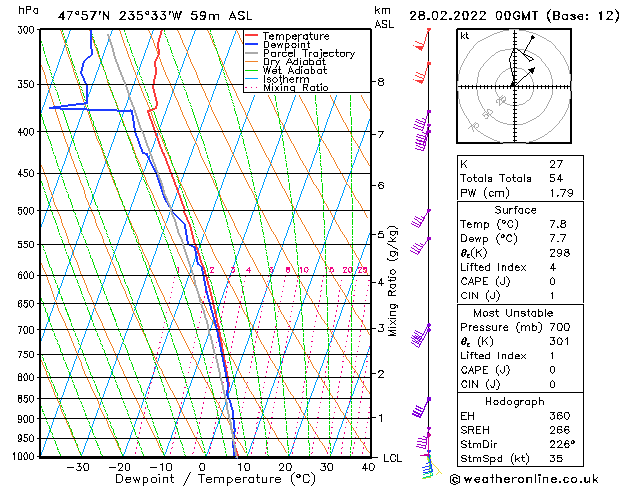Viewport: 629px width, 486px height.
Task: Open the weatheronline.co.uk copyright credit
Action: click(x=524, y=479)
